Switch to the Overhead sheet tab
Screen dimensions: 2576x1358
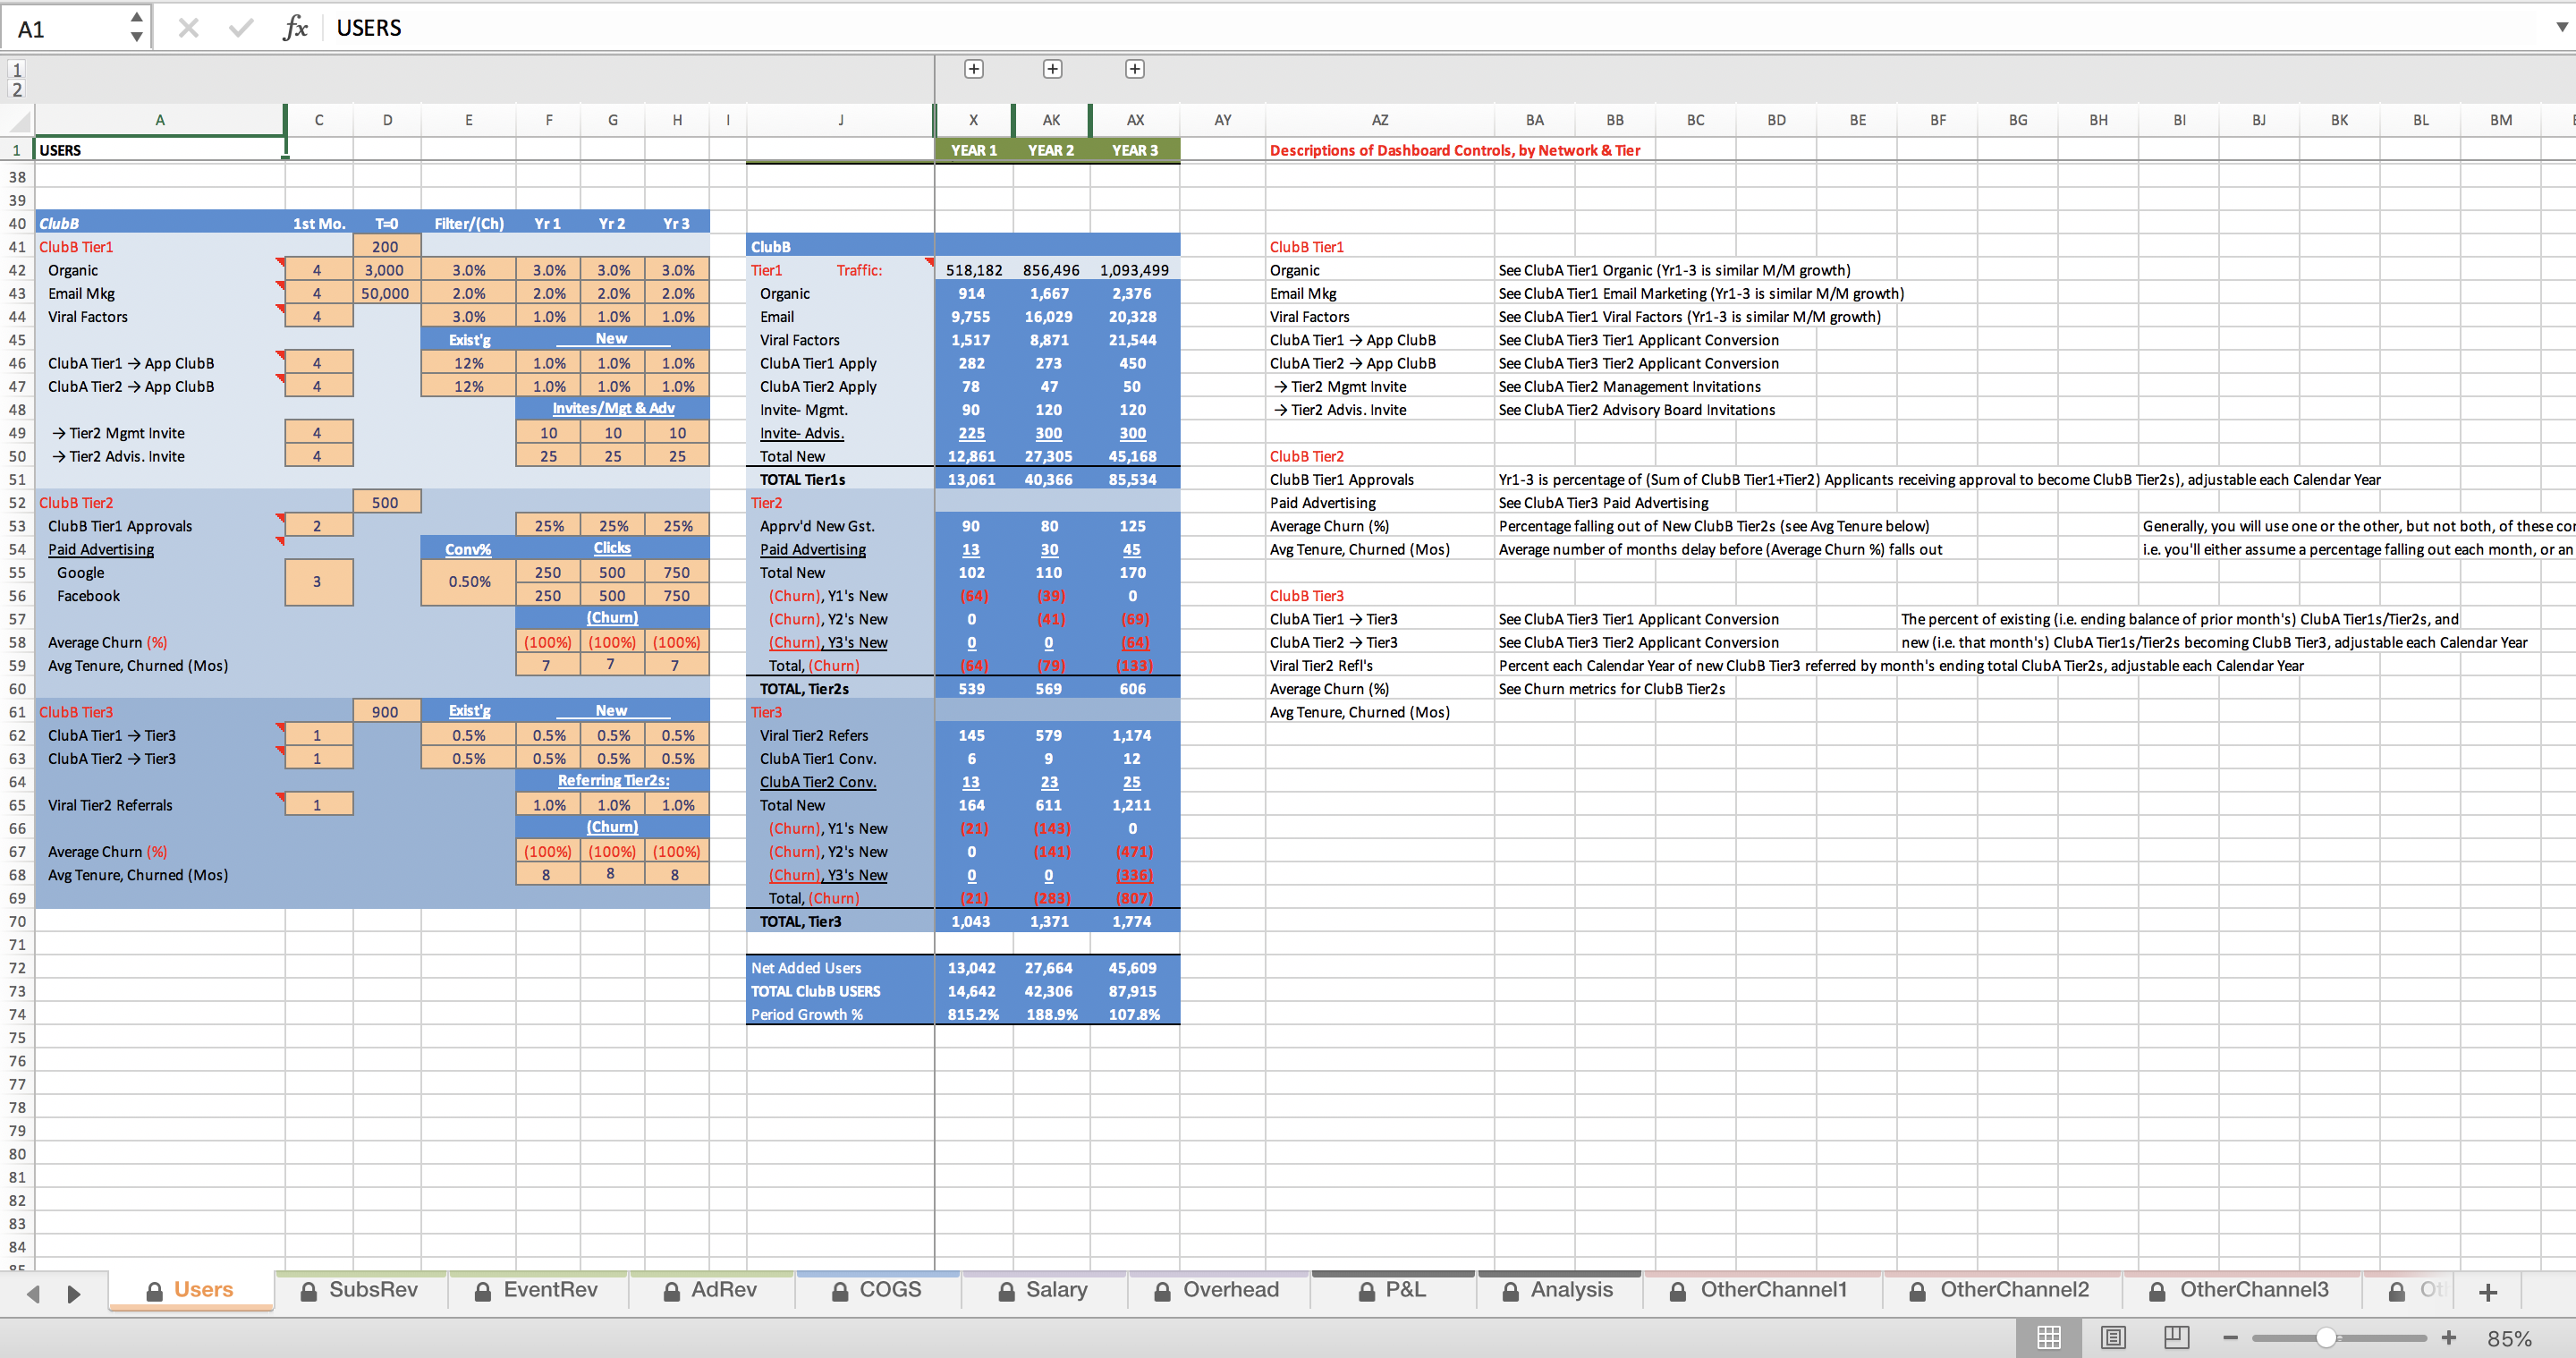[1218, 1290]
